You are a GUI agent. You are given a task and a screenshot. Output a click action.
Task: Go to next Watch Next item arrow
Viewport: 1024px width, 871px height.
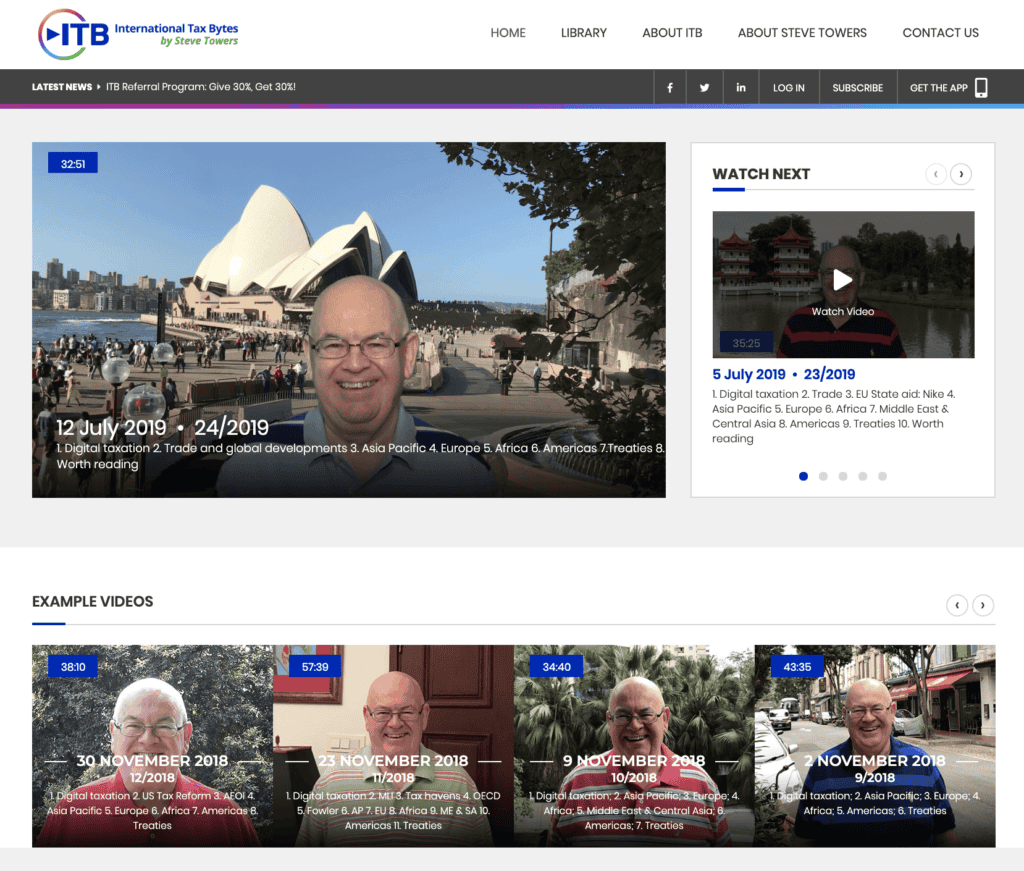961,174
